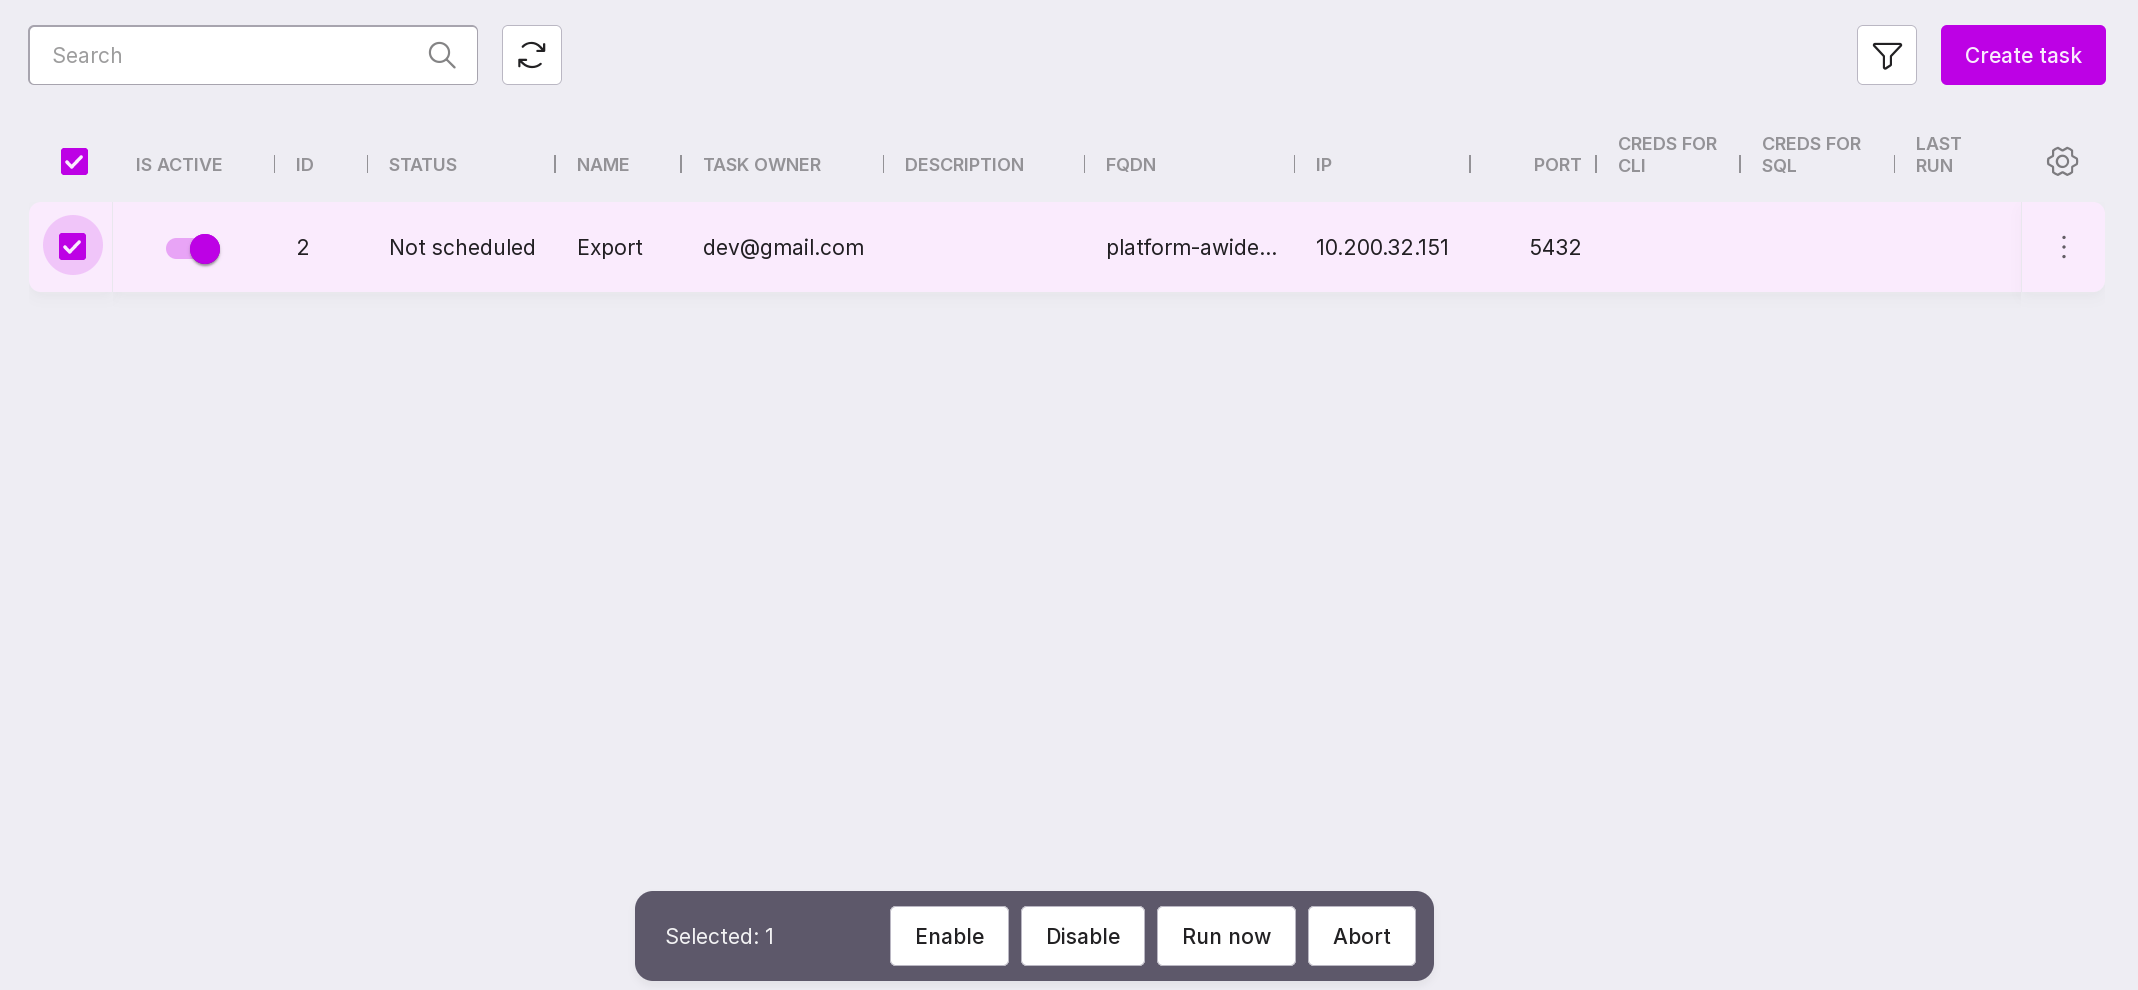Click the FQDN column header

tap(1130, 165)
